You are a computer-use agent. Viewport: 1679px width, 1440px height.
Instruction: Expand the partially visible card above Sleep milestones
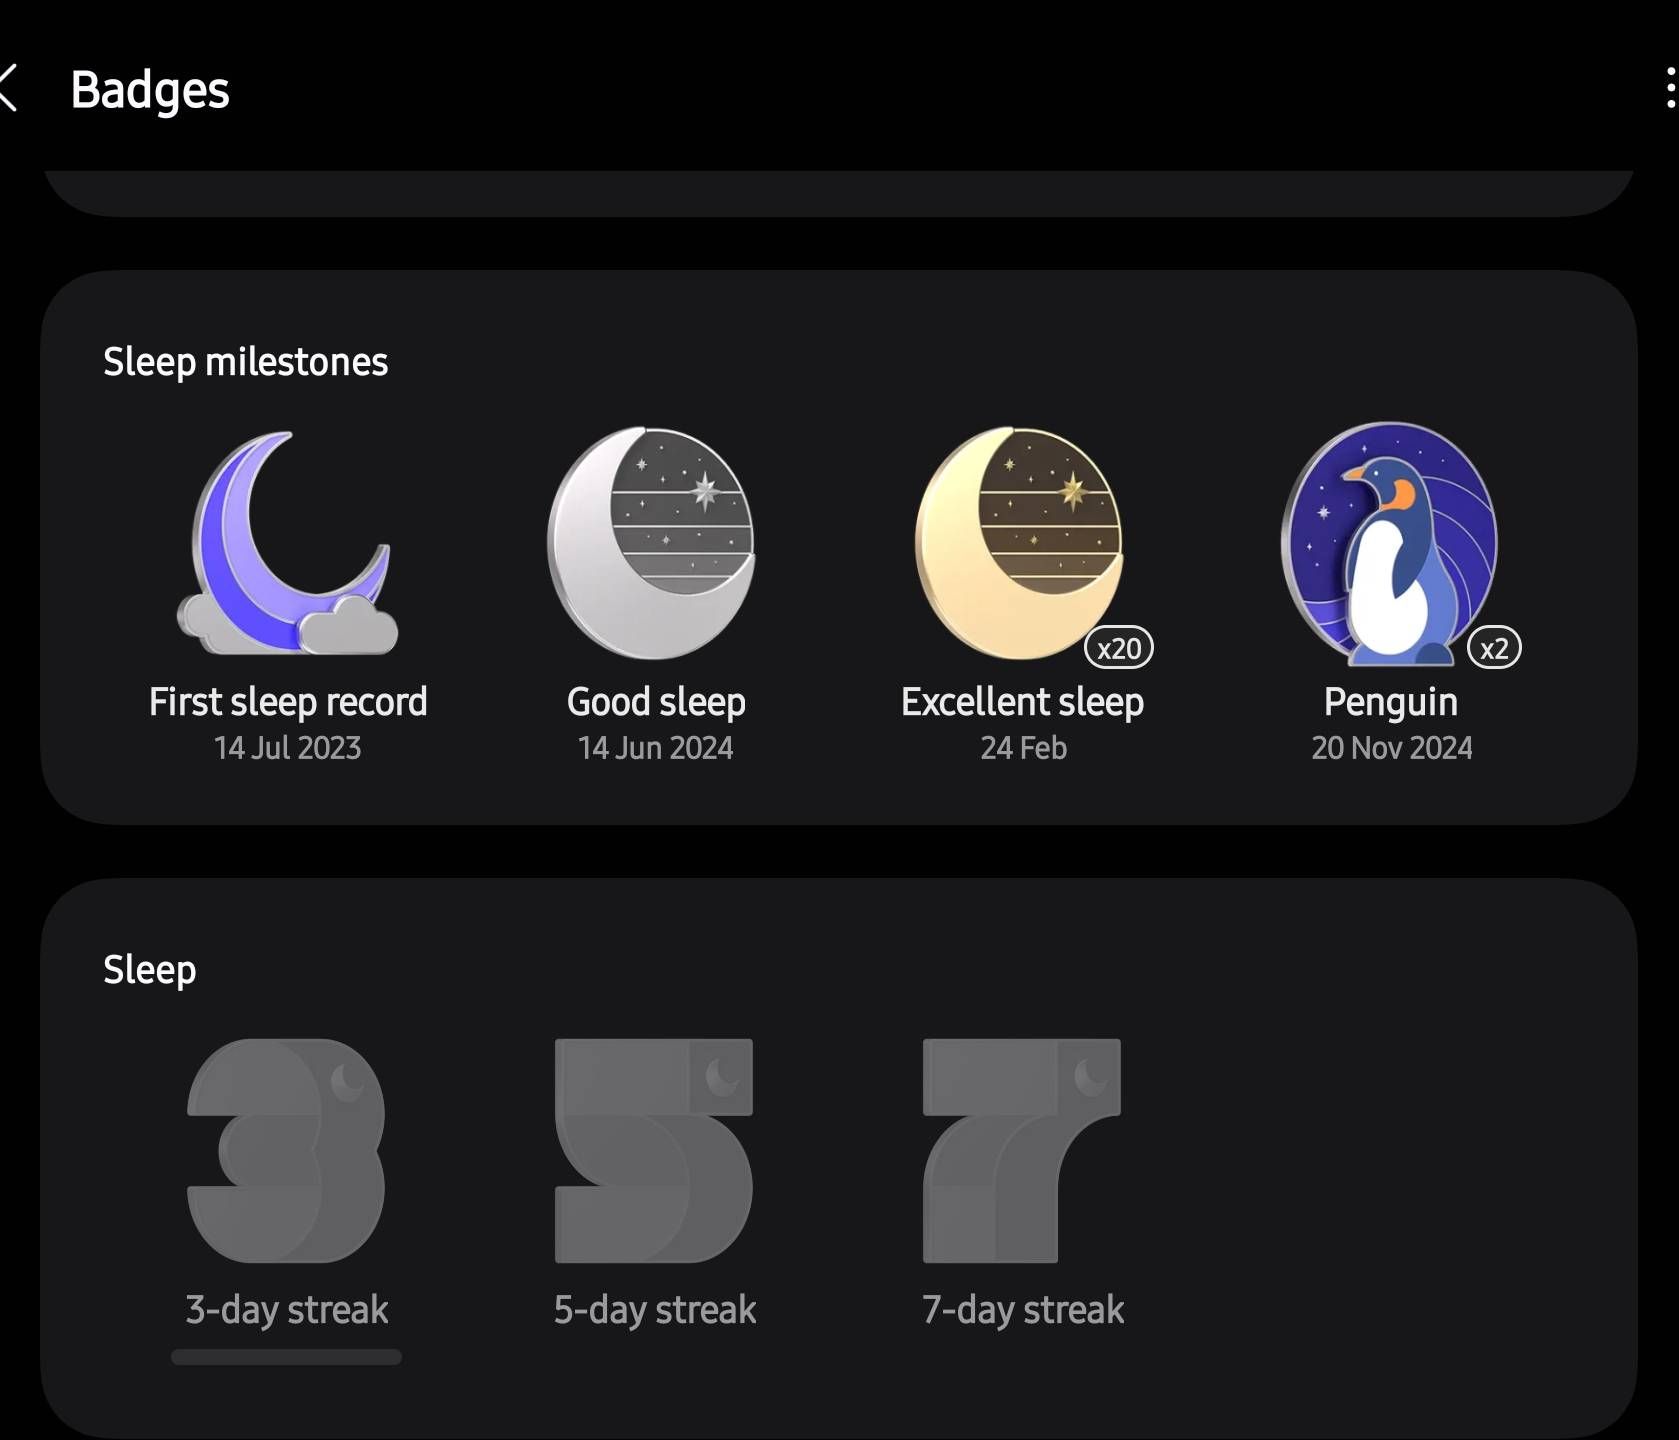point(839,185)
